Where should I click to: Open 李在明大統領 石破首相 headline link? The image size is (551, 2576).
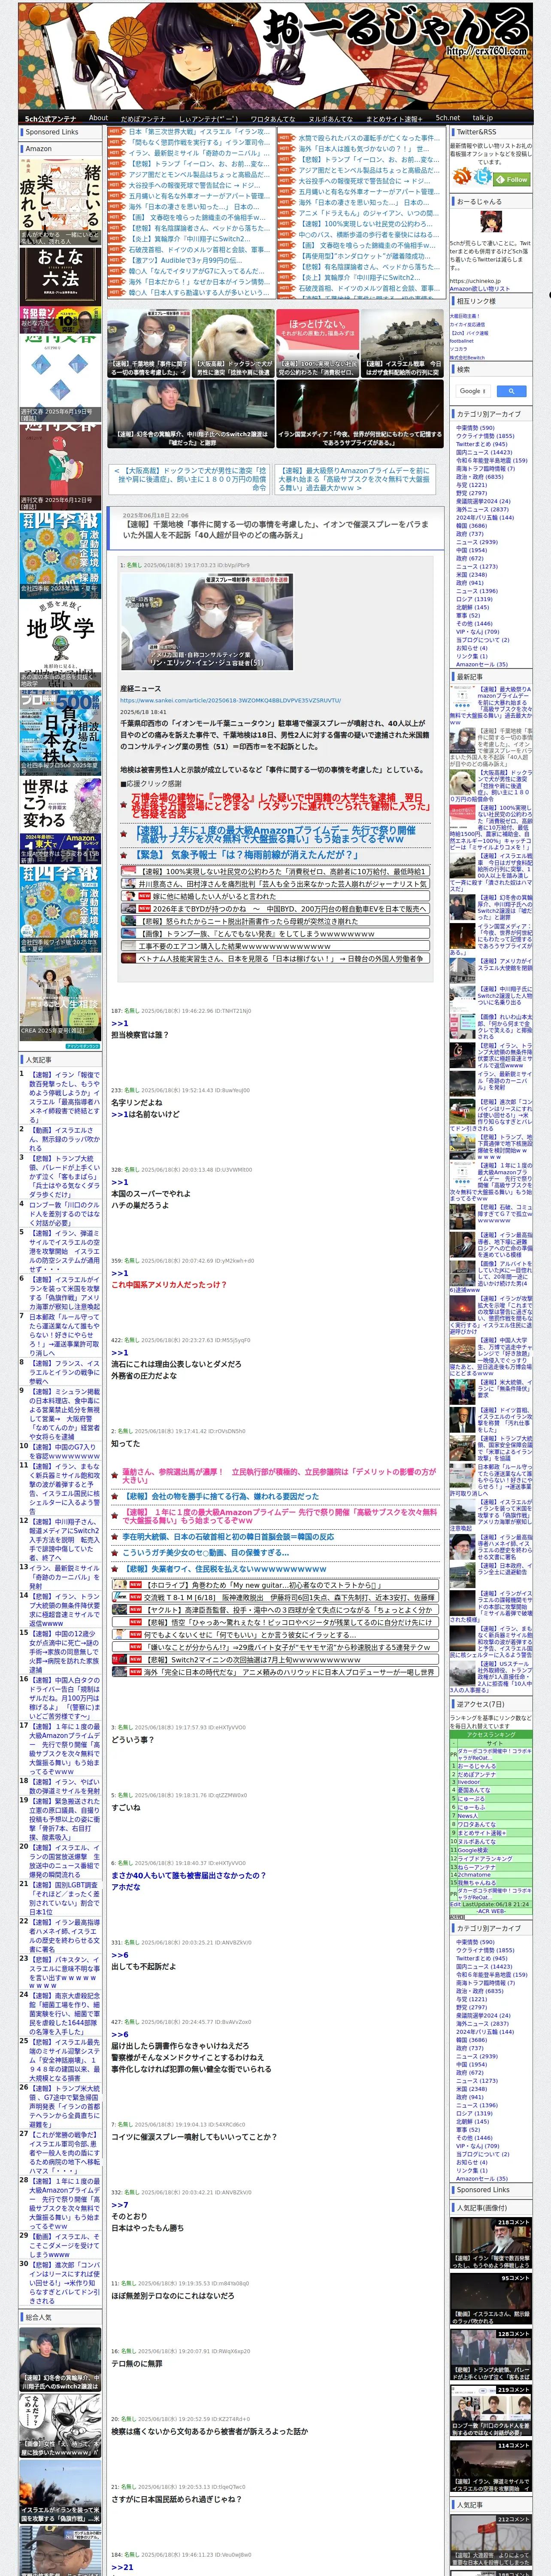228,1536
